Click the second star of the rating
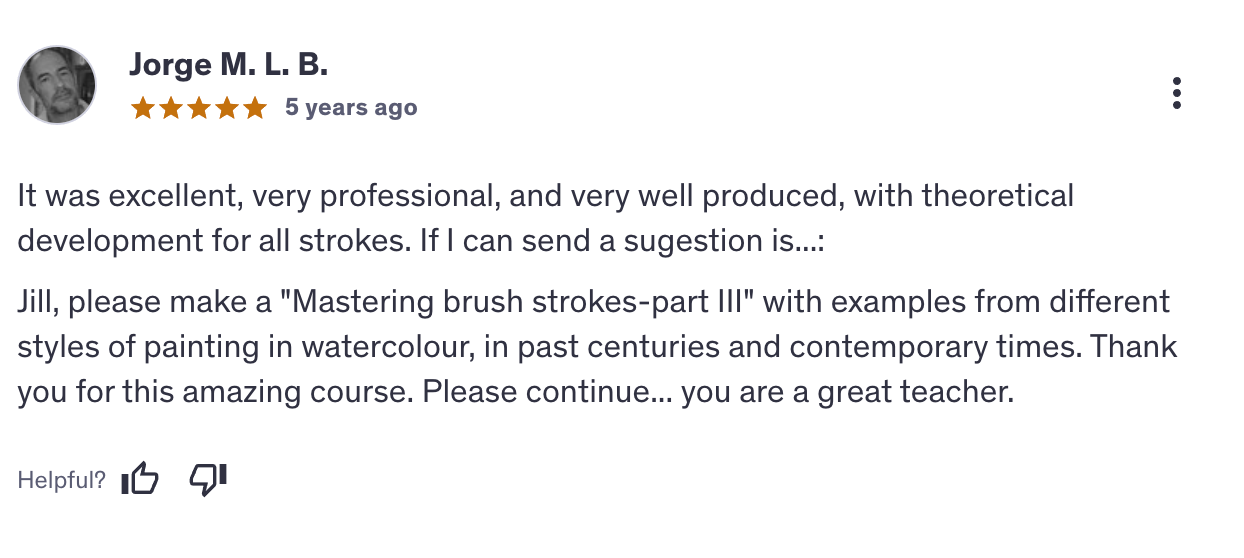Viewport: 1244px width, 558px height. [x=170, y=107]
